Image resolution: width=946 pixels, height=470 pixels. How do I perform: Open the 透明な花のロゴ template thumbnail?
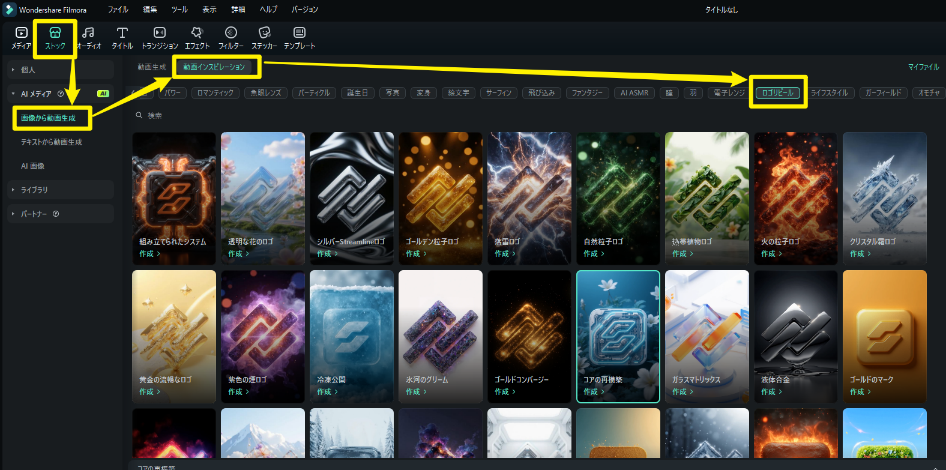click(262, 198)
